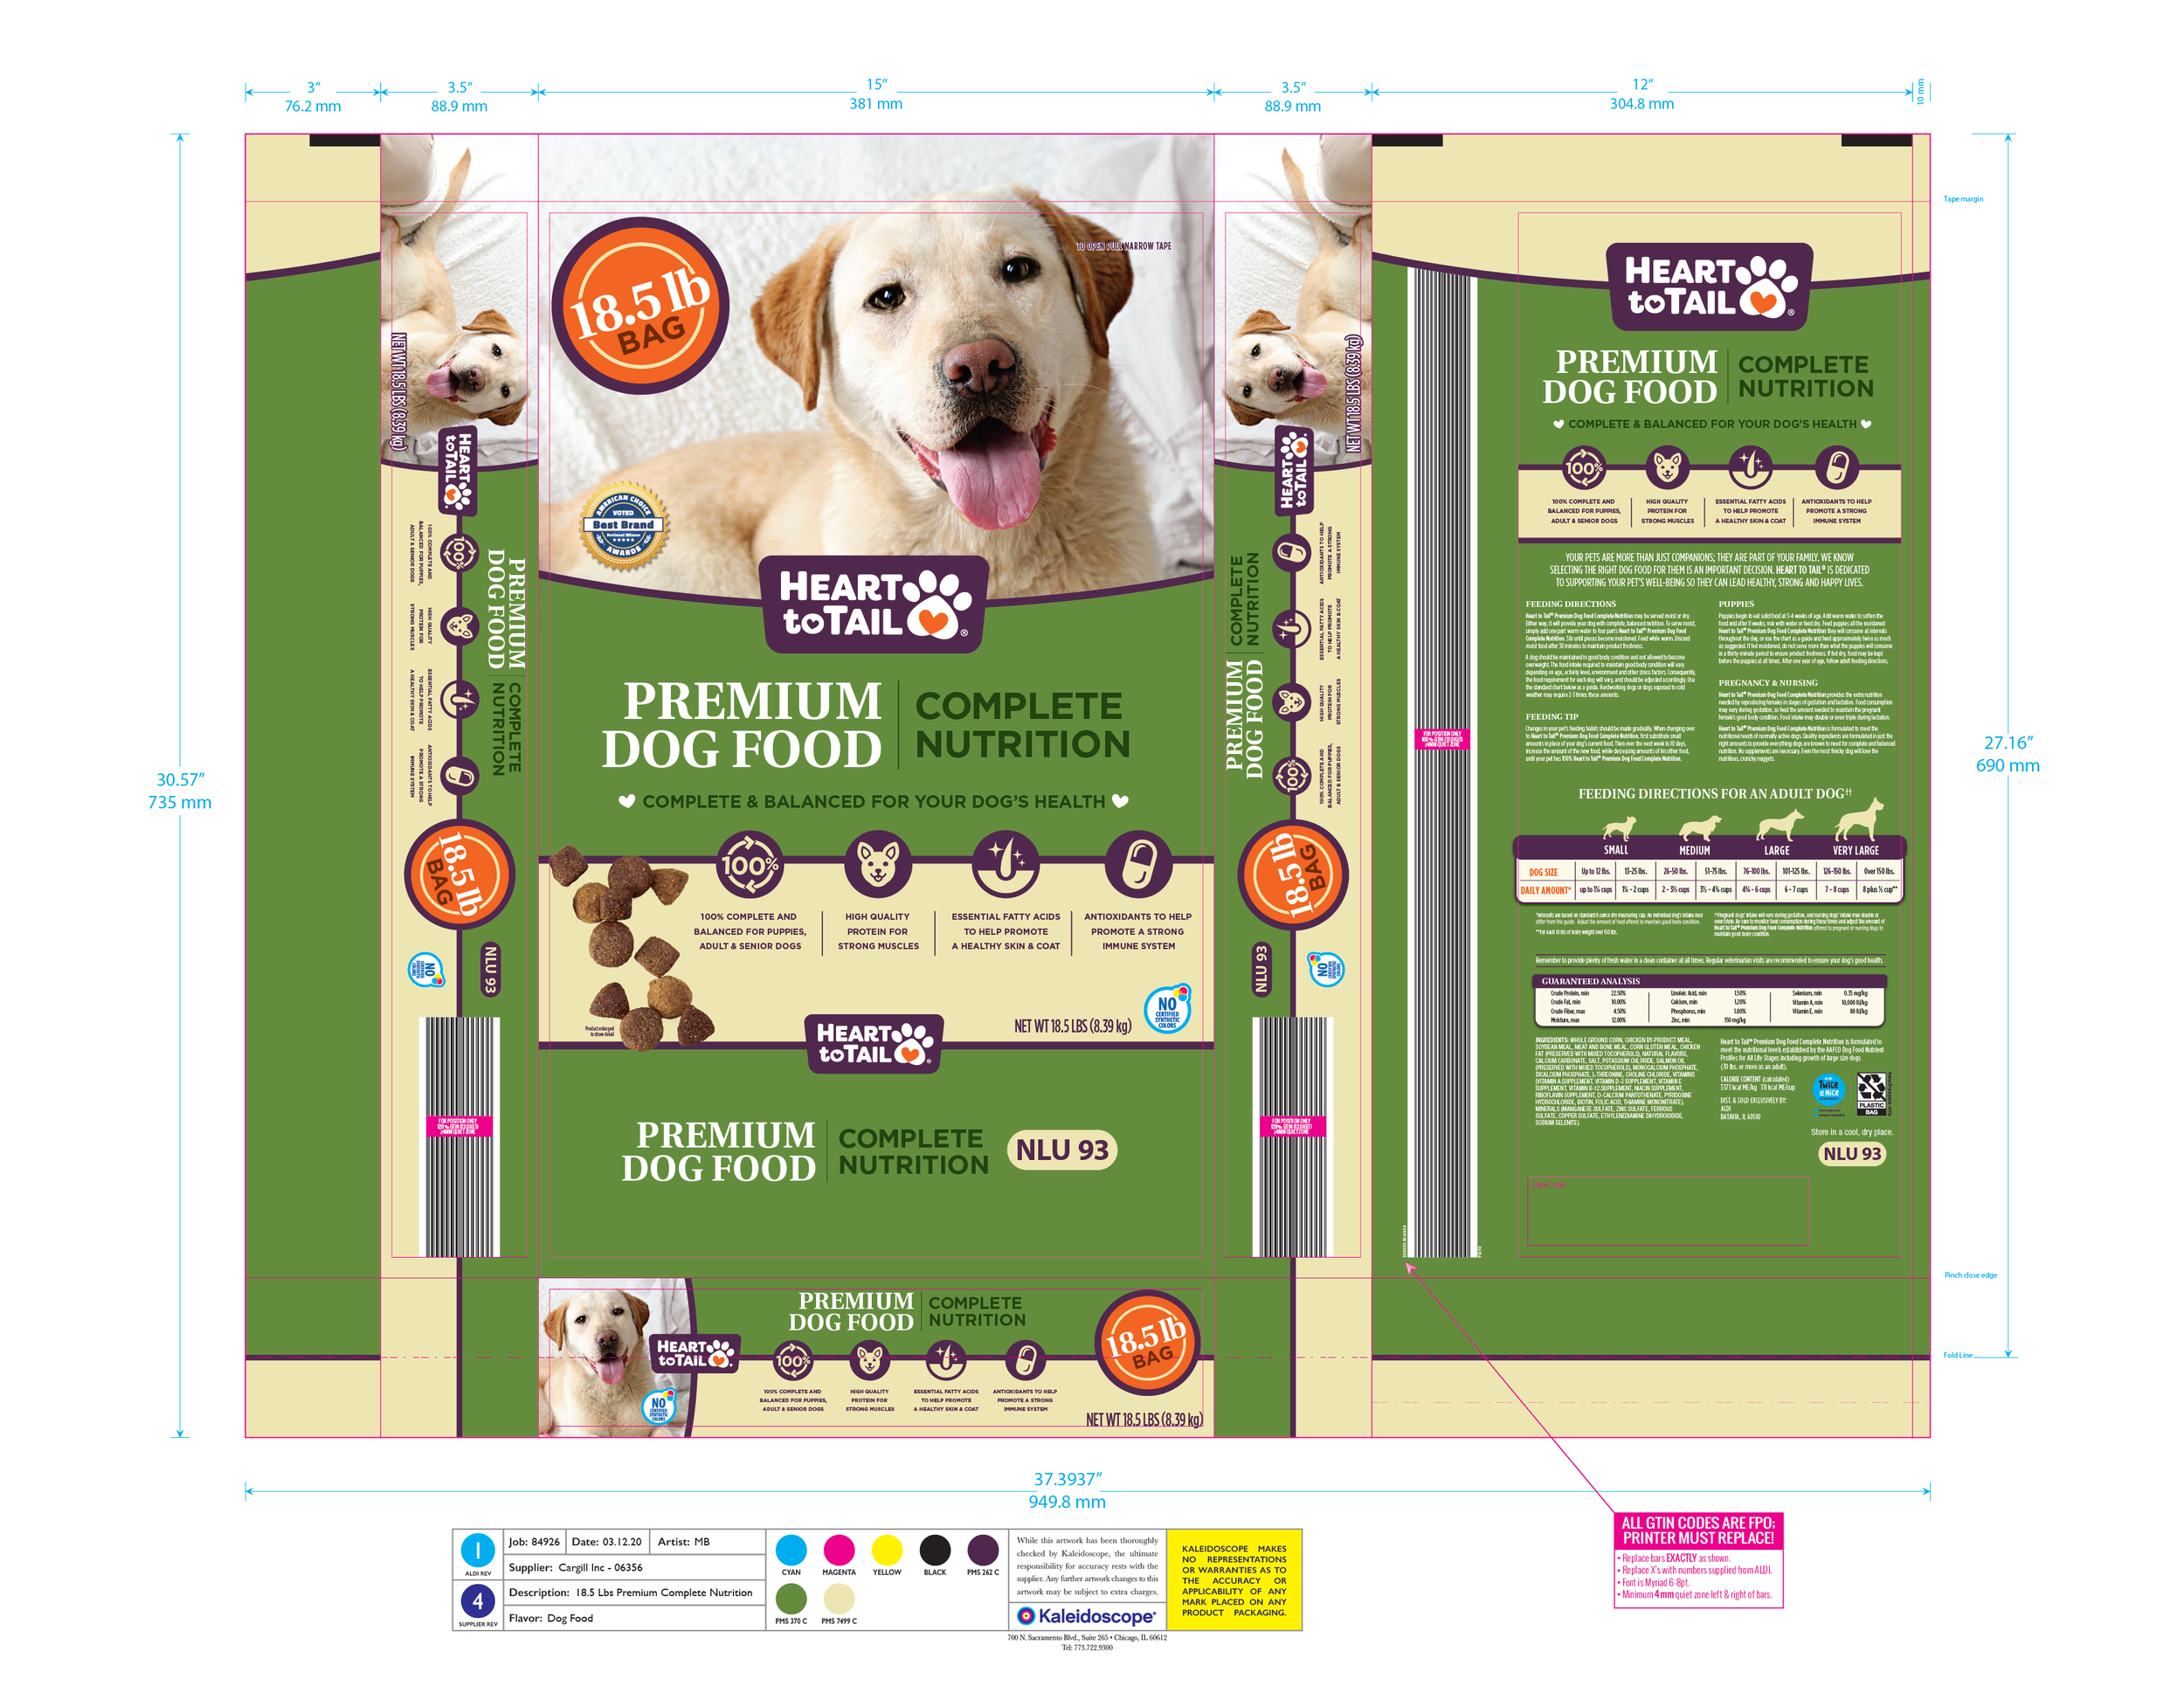This screenshot has width=2184, height=1700.
Task: Select the Black color swatch
Action: (935, 1550)
